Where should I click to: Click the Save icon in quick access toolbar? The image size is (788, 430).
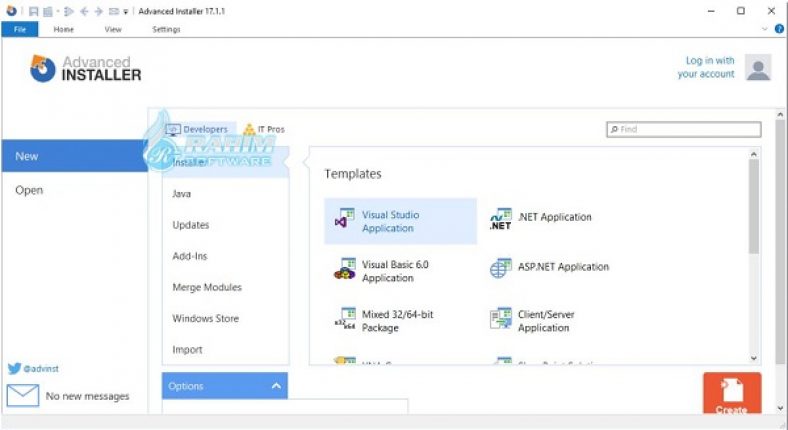point(34,11)
